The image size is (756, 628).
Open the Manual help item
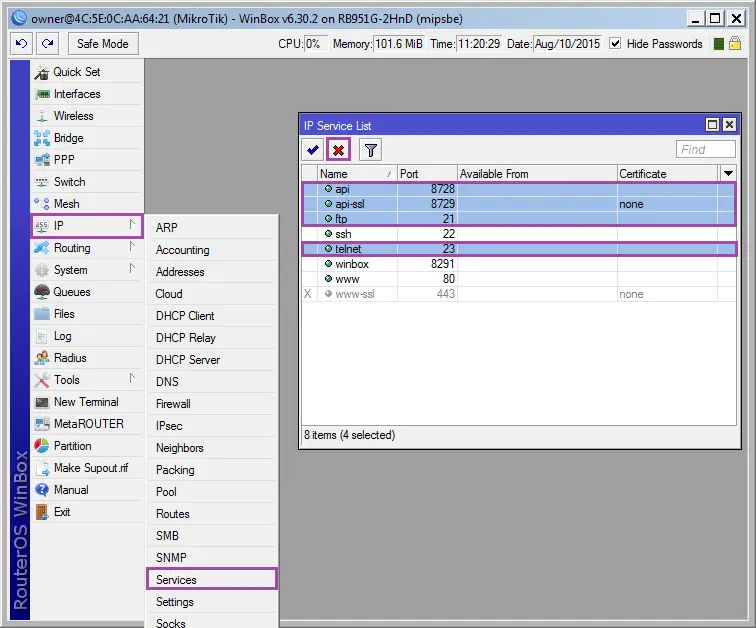88,490
